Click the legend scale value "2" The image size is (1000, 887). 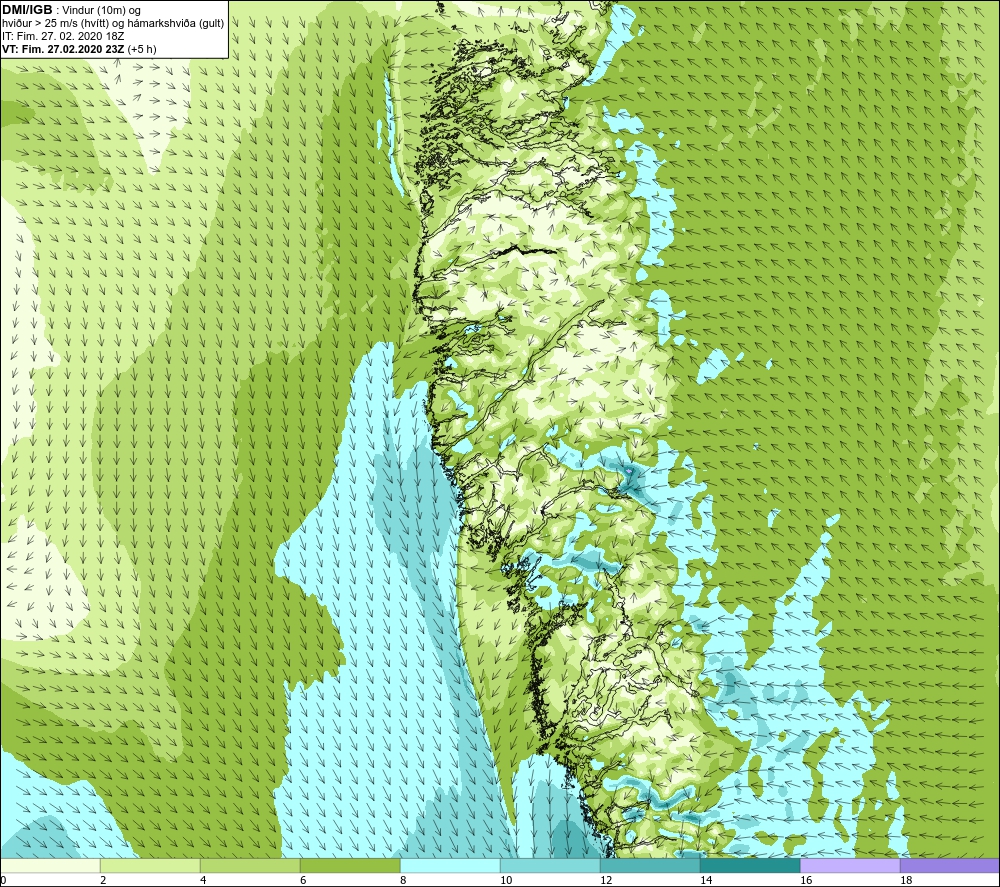(x=103, y=880)
